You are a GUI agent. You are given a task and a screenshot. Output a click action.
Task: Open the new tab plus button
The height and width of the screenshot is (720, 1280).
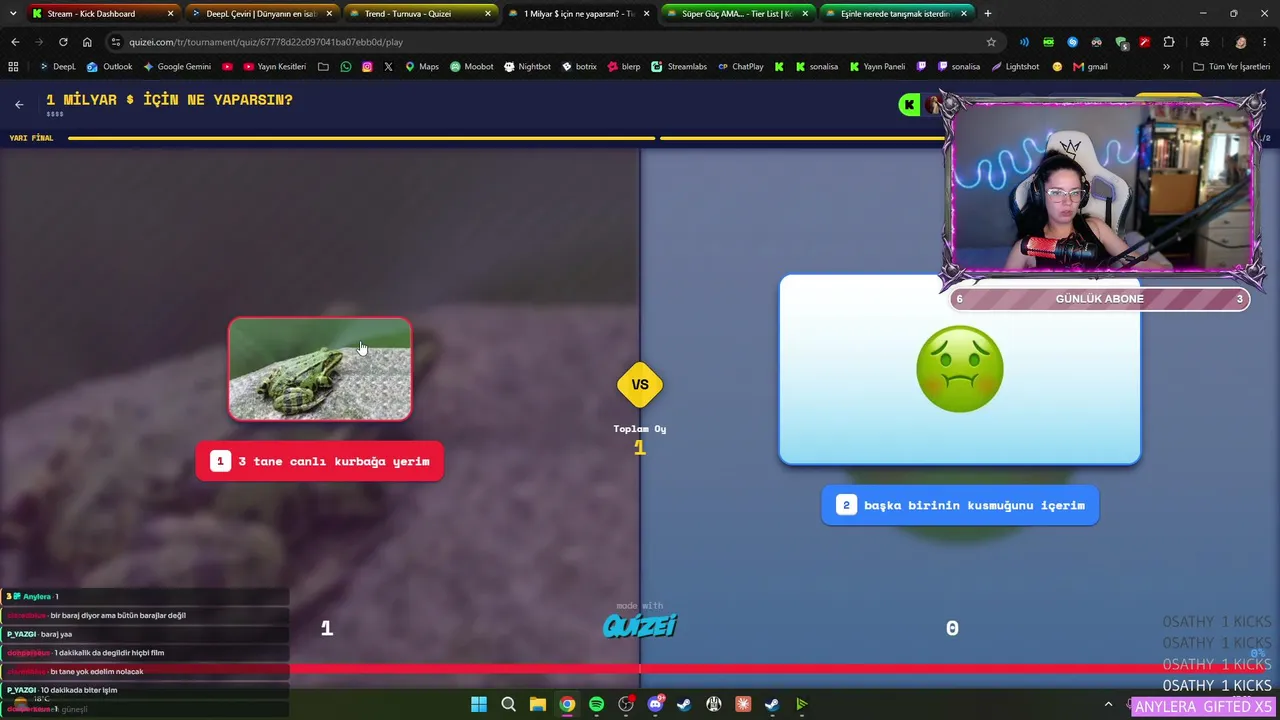coord(988,14)
